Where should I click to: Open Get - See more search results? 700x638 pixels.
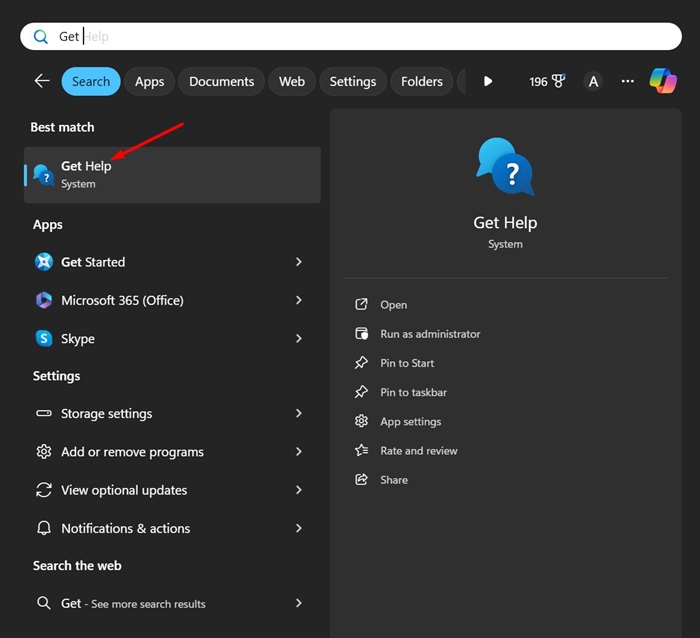click(172, 604)
